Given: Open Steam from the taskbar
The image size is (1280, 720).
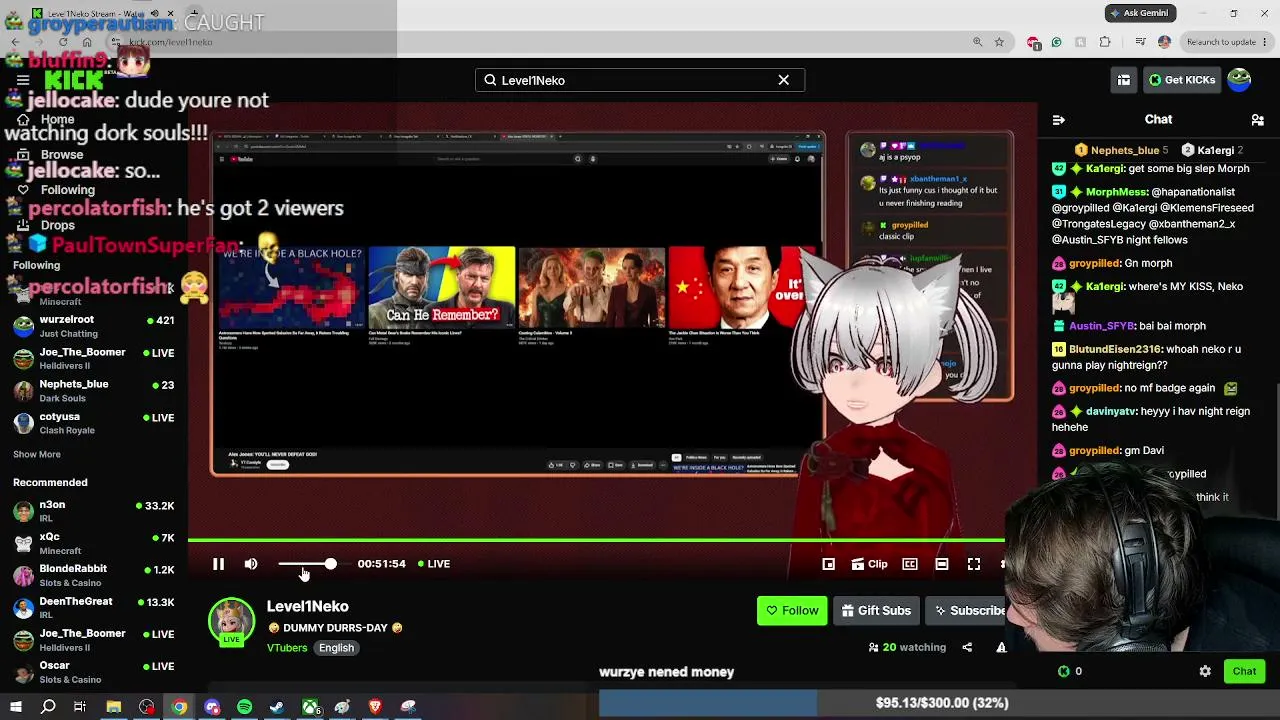Looking at the screenshot, I should coord(277,707).
